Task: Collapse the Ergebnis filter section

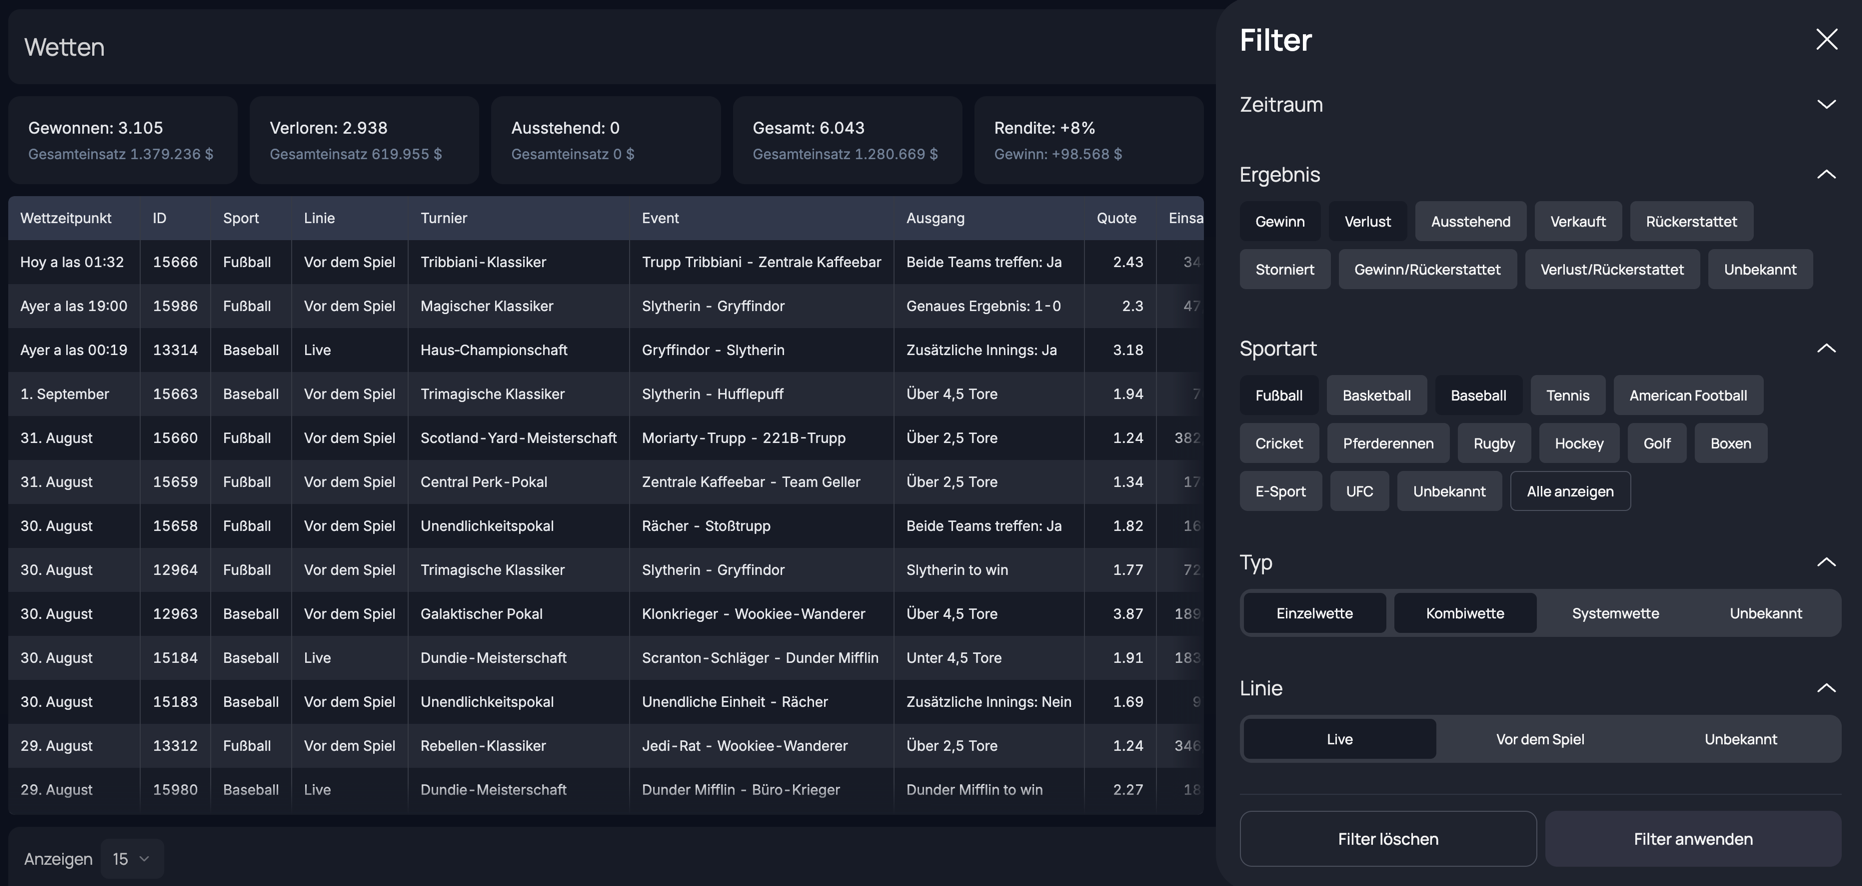Action: point(1826,175)
